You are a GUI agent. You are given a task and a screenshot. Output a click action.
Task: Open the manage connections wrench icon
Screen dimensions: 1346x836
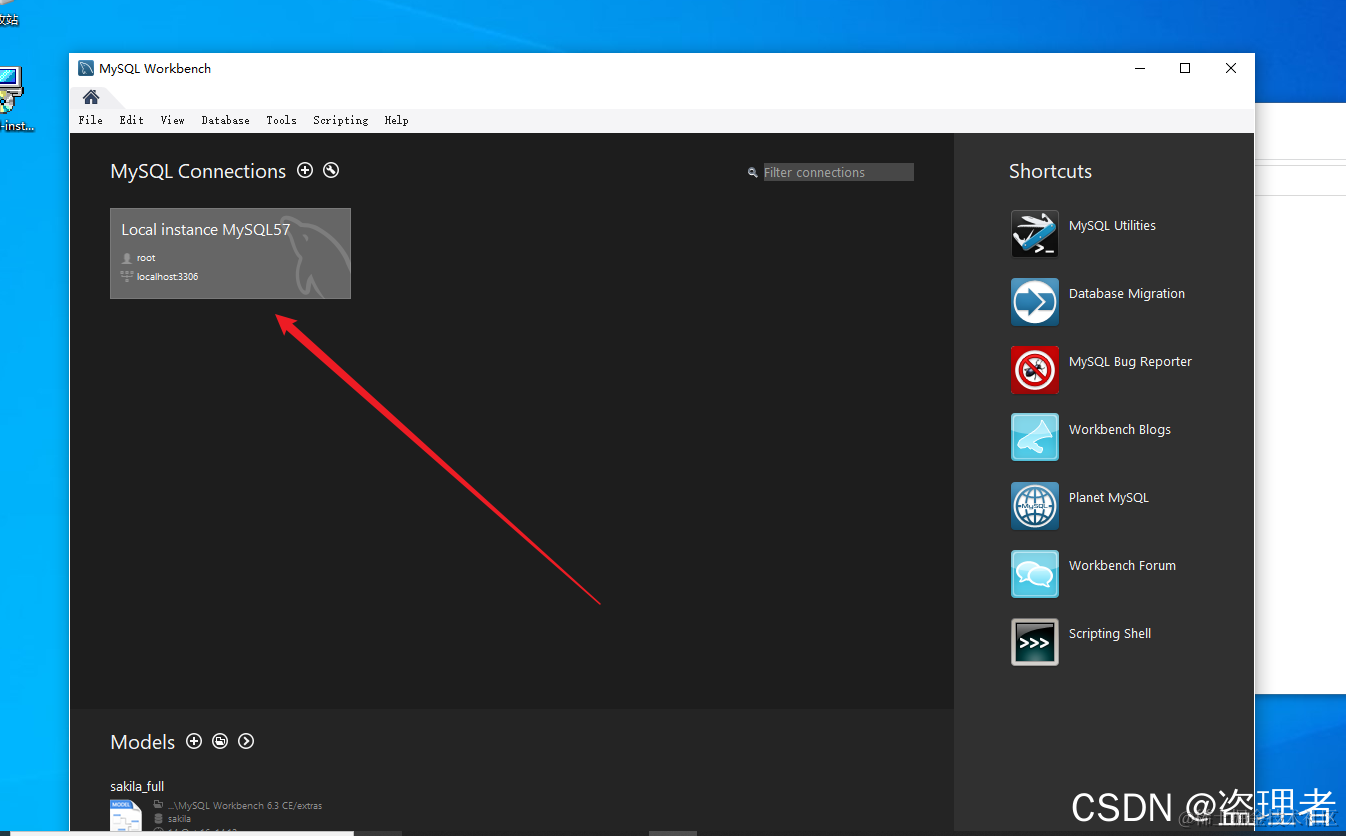click(x=331, y=170)
